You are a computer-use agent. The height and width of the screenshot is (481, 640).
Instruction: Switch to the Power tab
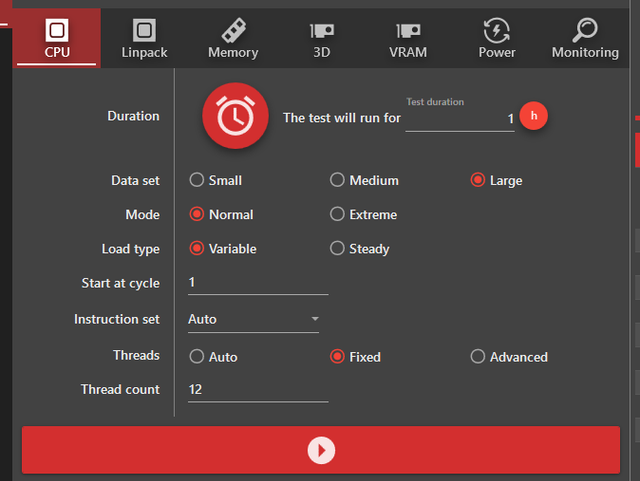coord(497,39)
